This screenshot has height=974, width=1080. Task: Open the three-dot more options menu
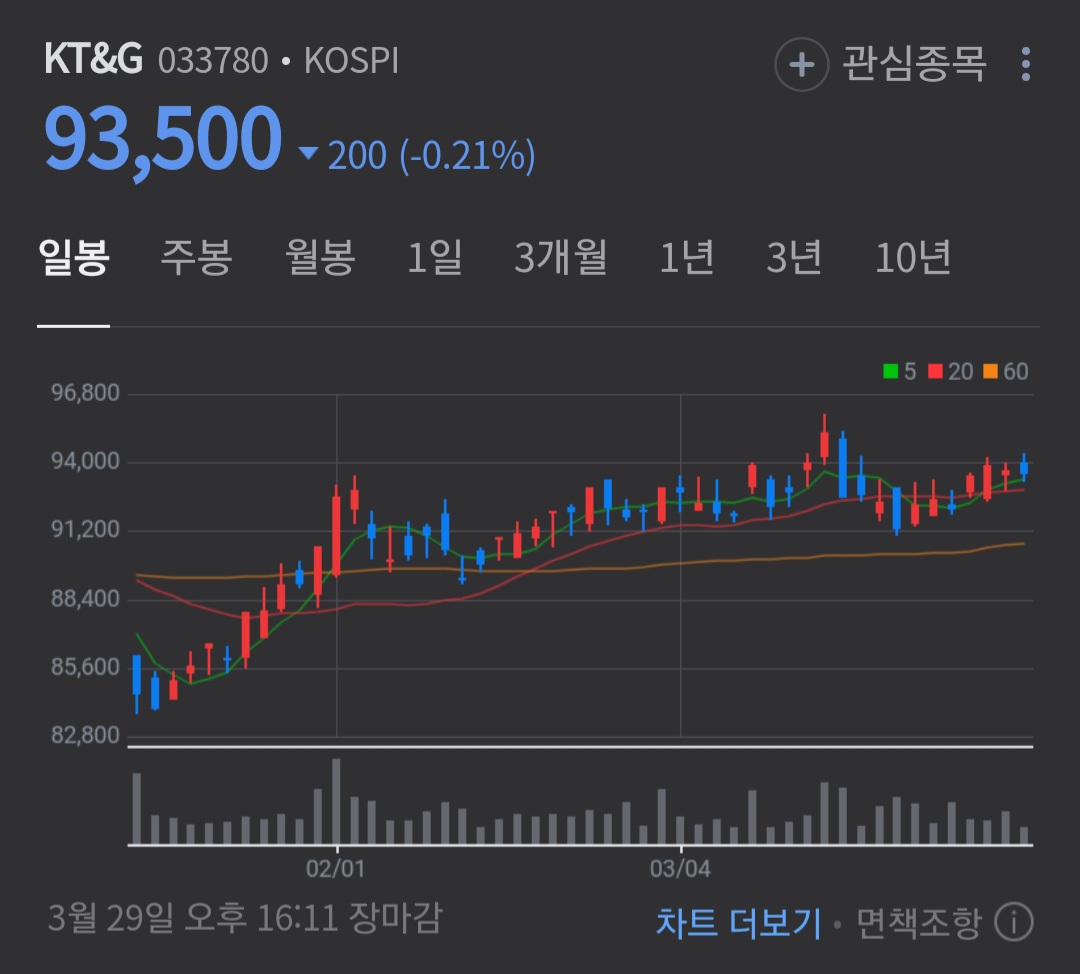click(1026, 65)
